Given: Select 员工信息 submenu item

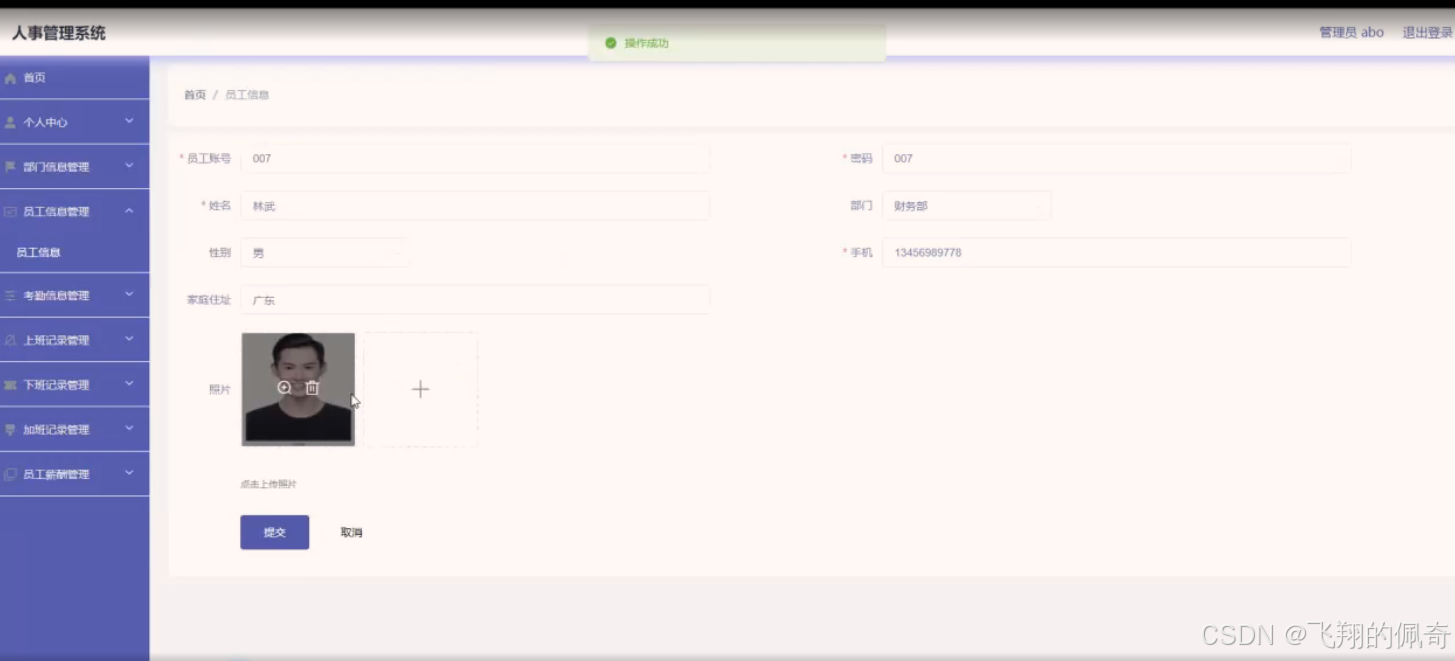Looking at the screenshot, I should click(74, 252).
